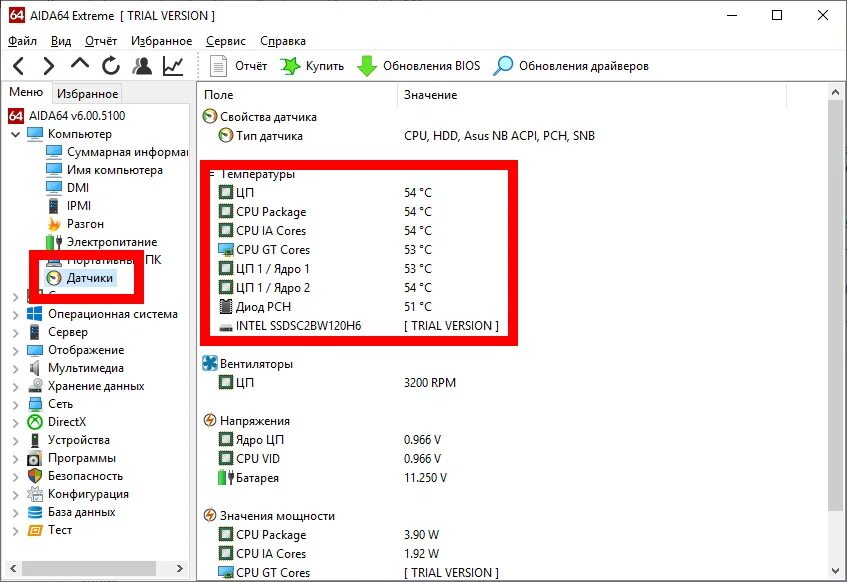Expand the Хранение данных node
Image resolution: width=847 pixels, height=582 pixels.
pos(15,387)
